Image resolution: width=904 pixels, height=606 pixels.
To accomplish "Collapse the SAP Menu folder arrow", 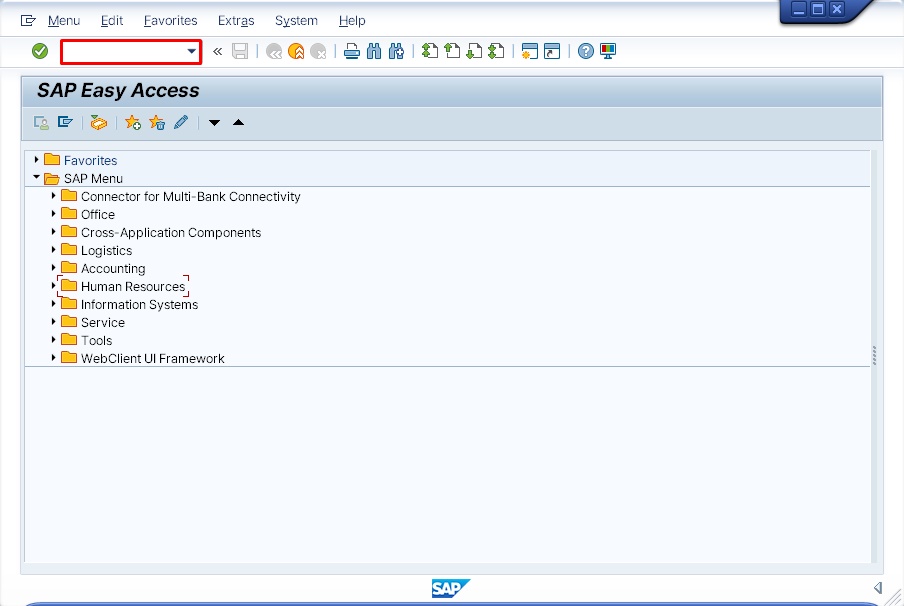I will pyautogui.click(x=36, y=178).
